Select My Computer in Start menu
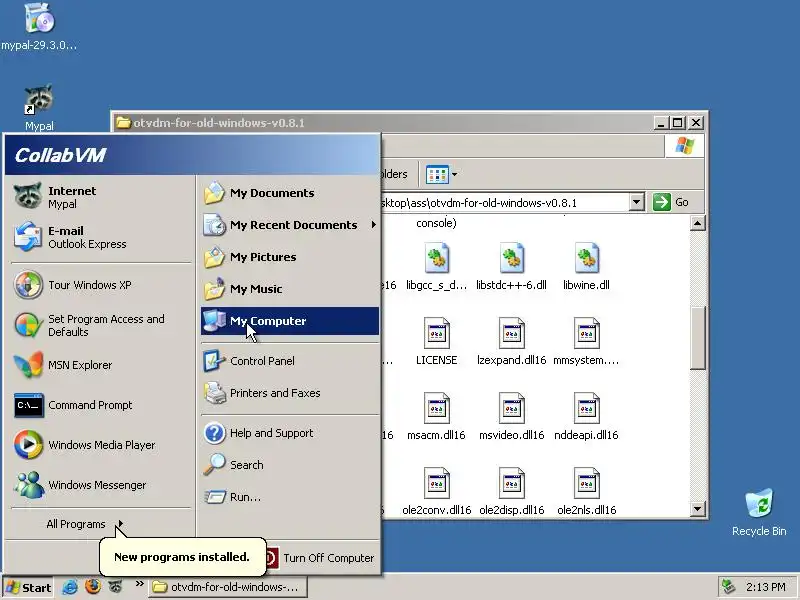Image resolution: width=800 pixels, height=600 pixels. pyautogui.click(x=290, y=321)
